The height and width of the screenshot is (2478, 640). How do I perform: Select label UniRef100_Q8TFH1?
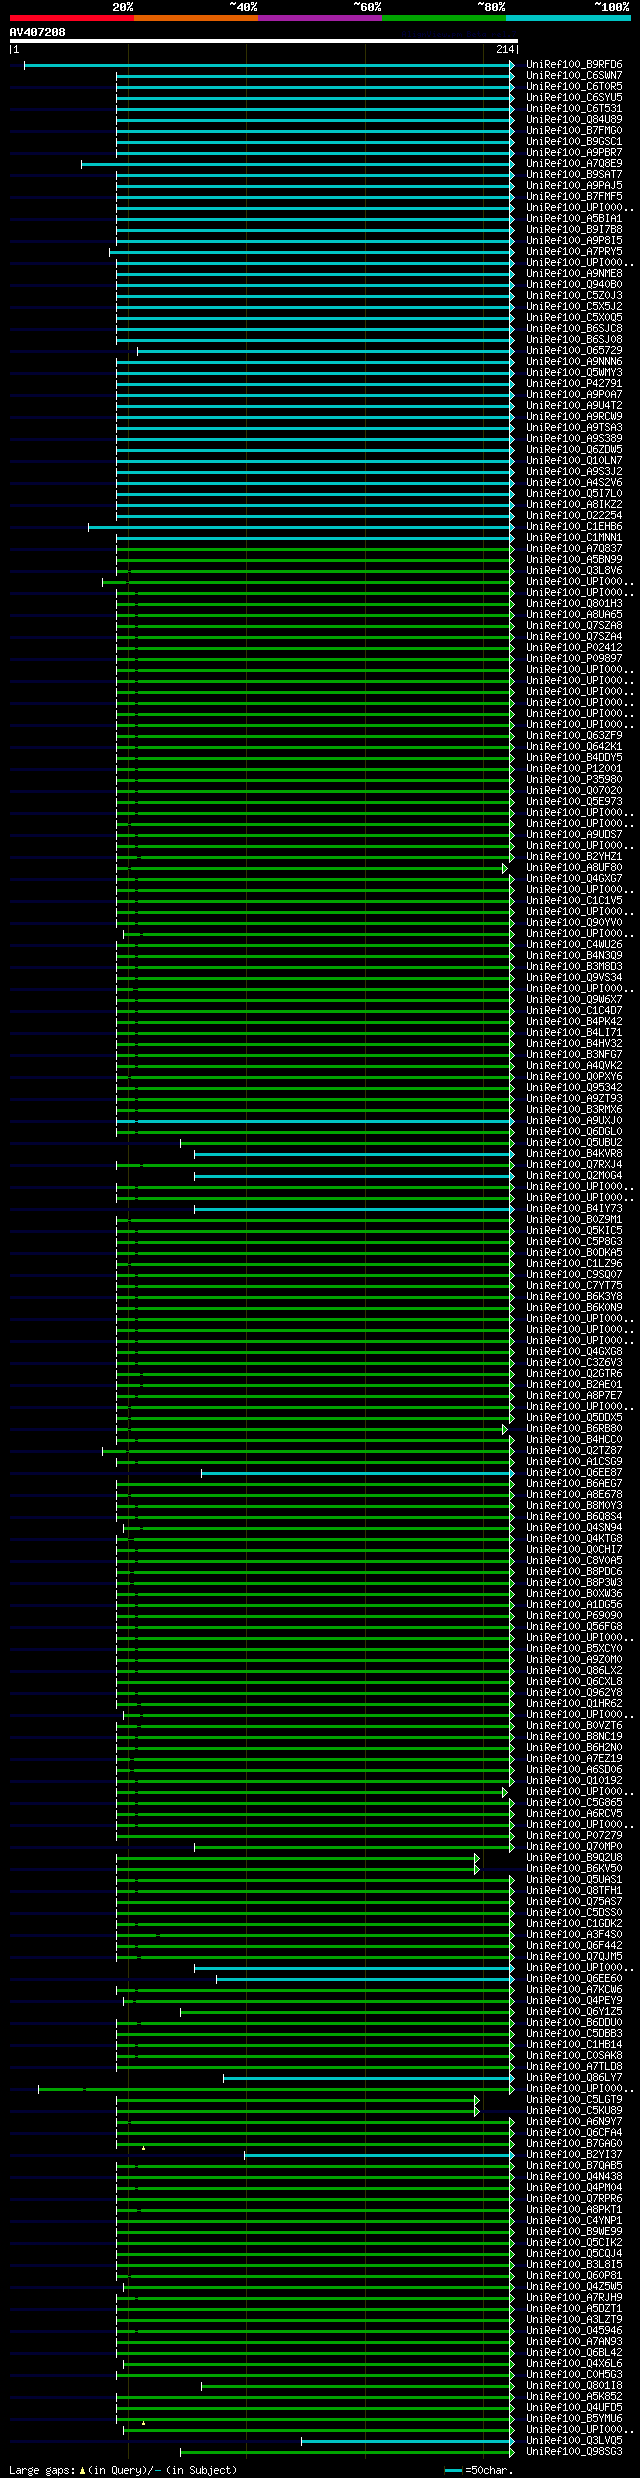coord(574,1891)
